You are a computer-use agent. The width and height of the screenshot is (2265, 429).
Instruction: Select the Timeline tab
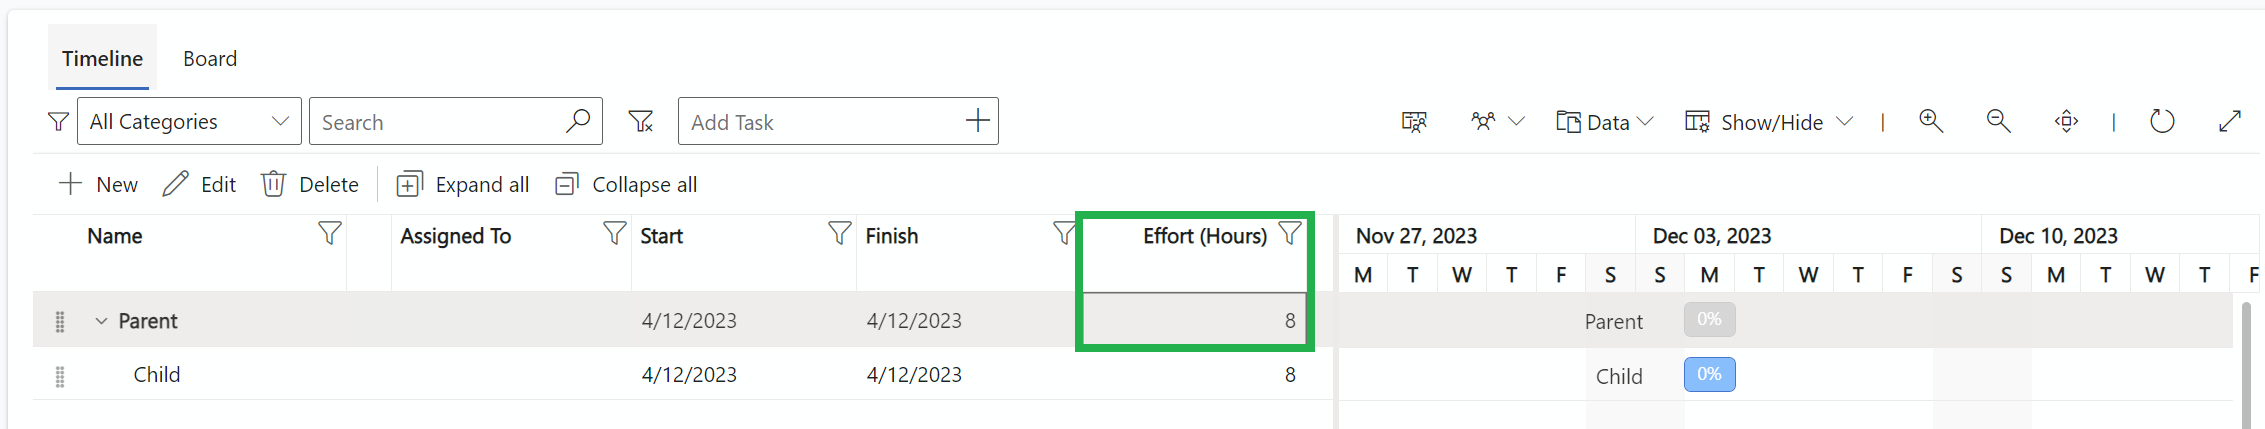(x=102, y=59)
